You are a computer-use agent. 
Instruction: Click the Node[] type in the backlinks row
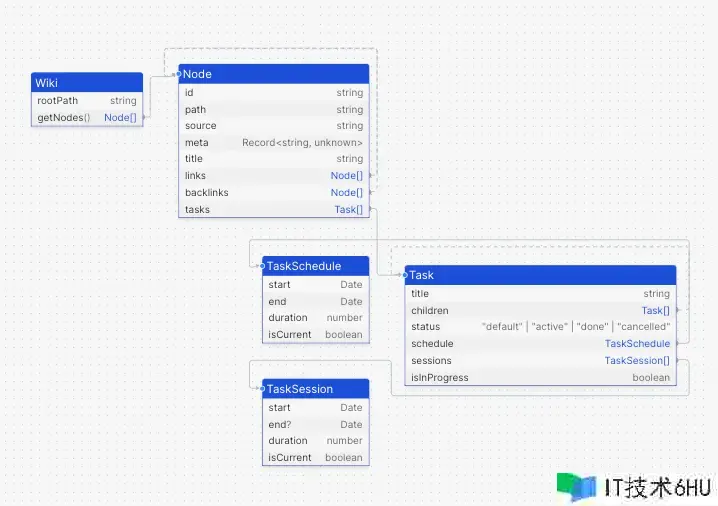coord(346,193)
